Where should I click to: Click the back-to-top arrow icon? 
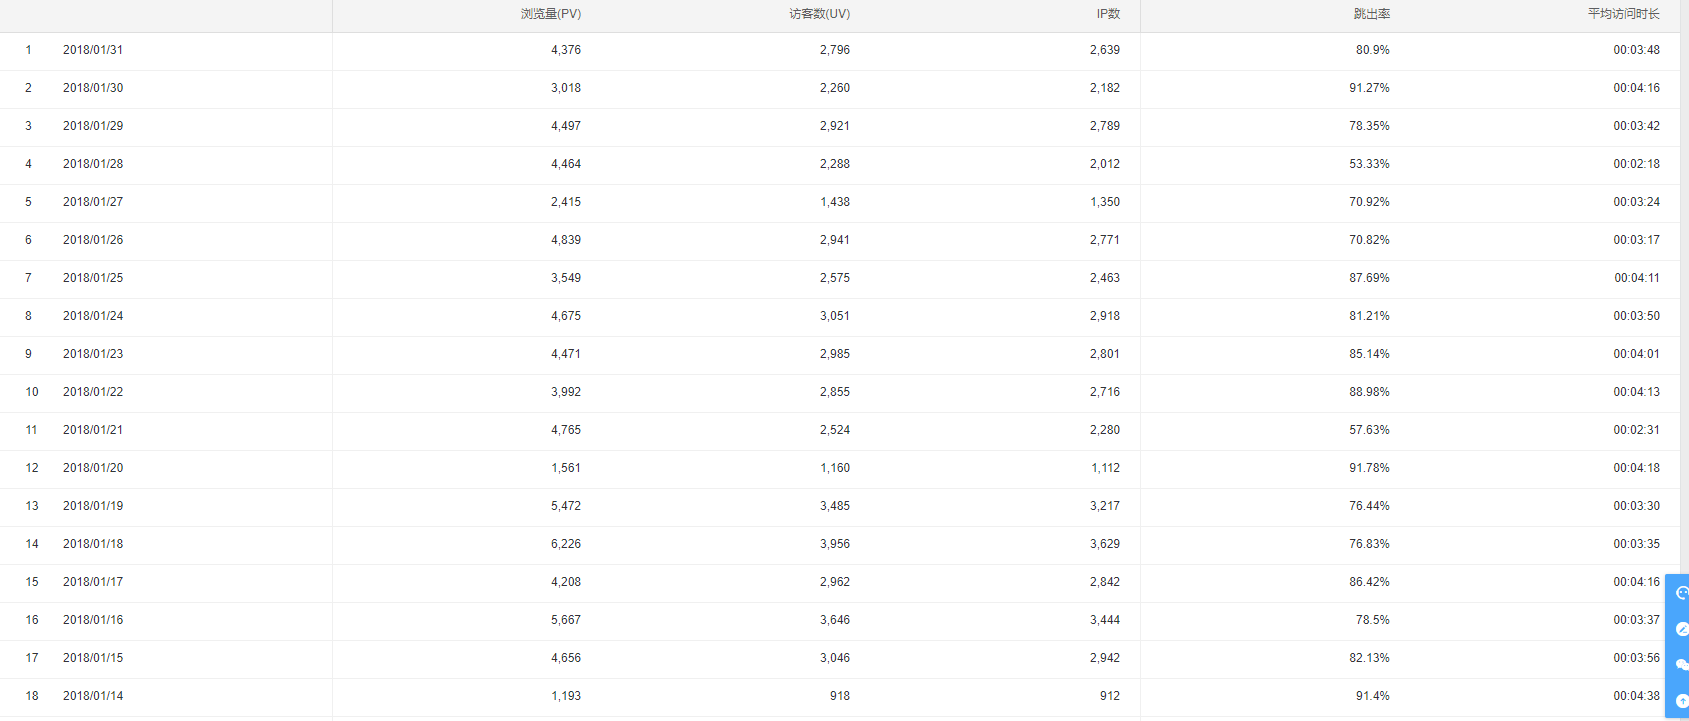(1681, 701)
